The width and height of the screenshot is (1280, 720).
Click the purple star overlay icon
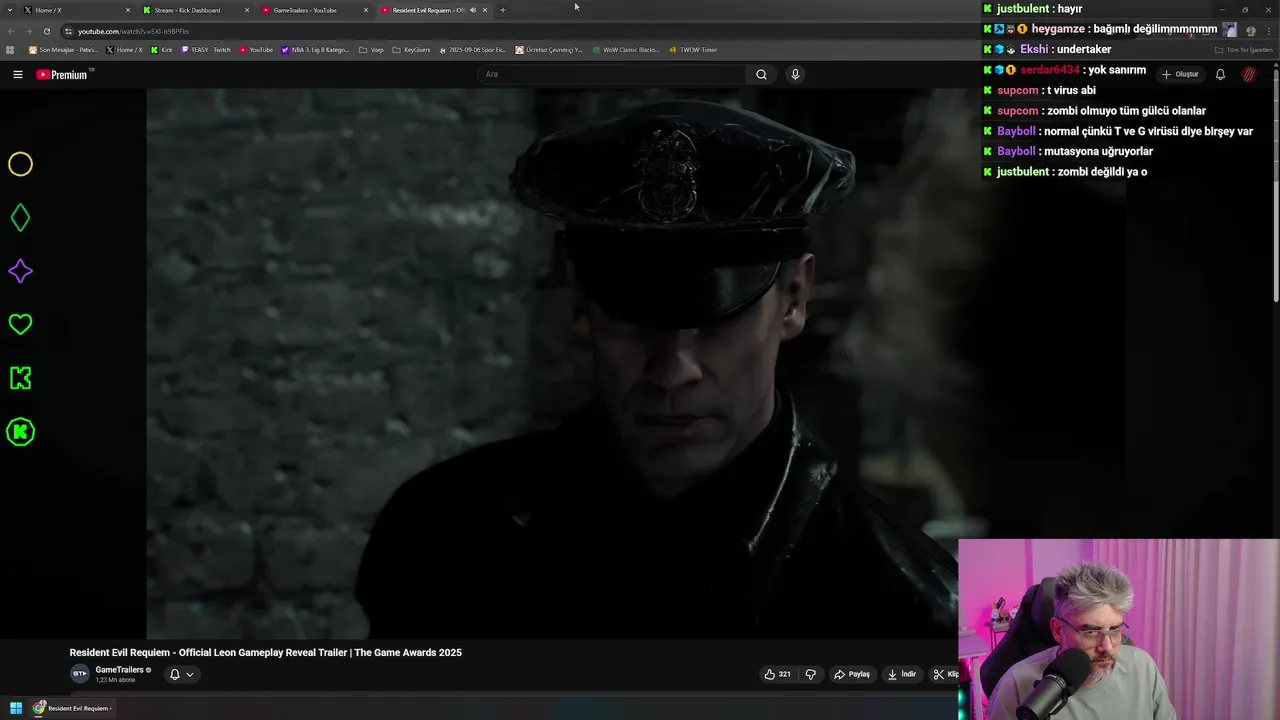(20, 271)
